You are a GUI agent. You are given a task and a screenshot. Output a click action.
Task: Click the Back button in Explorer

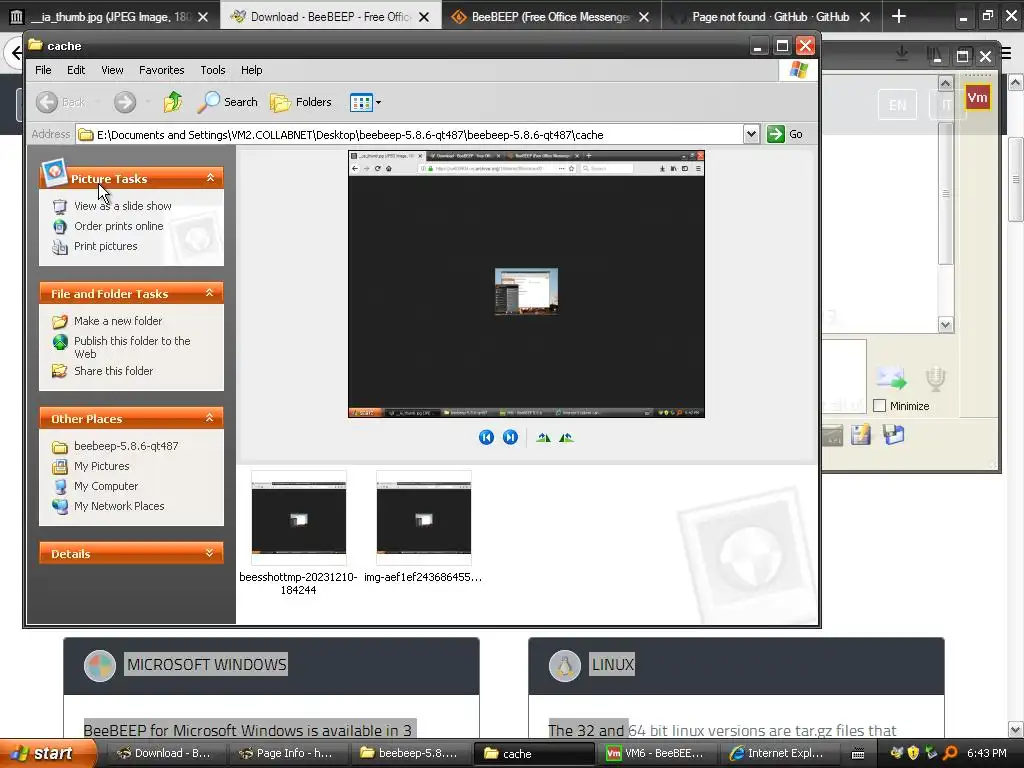pyautogui.click(x=61, y=102)
